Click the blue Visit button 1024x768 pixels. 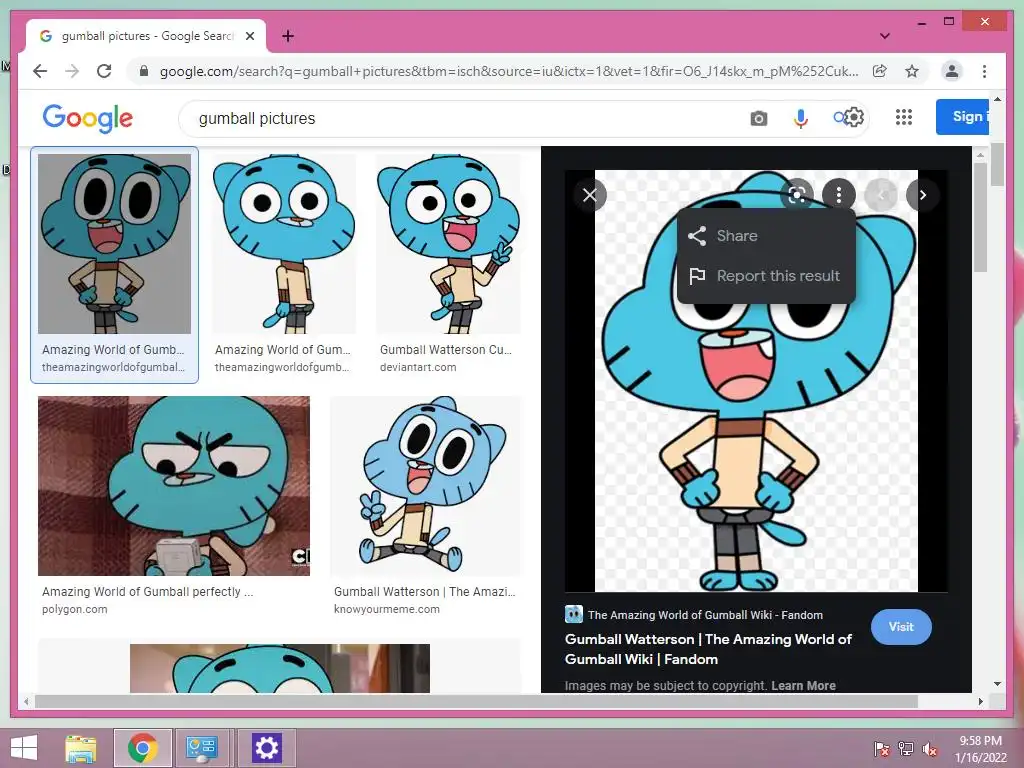(x=901, y=627)
